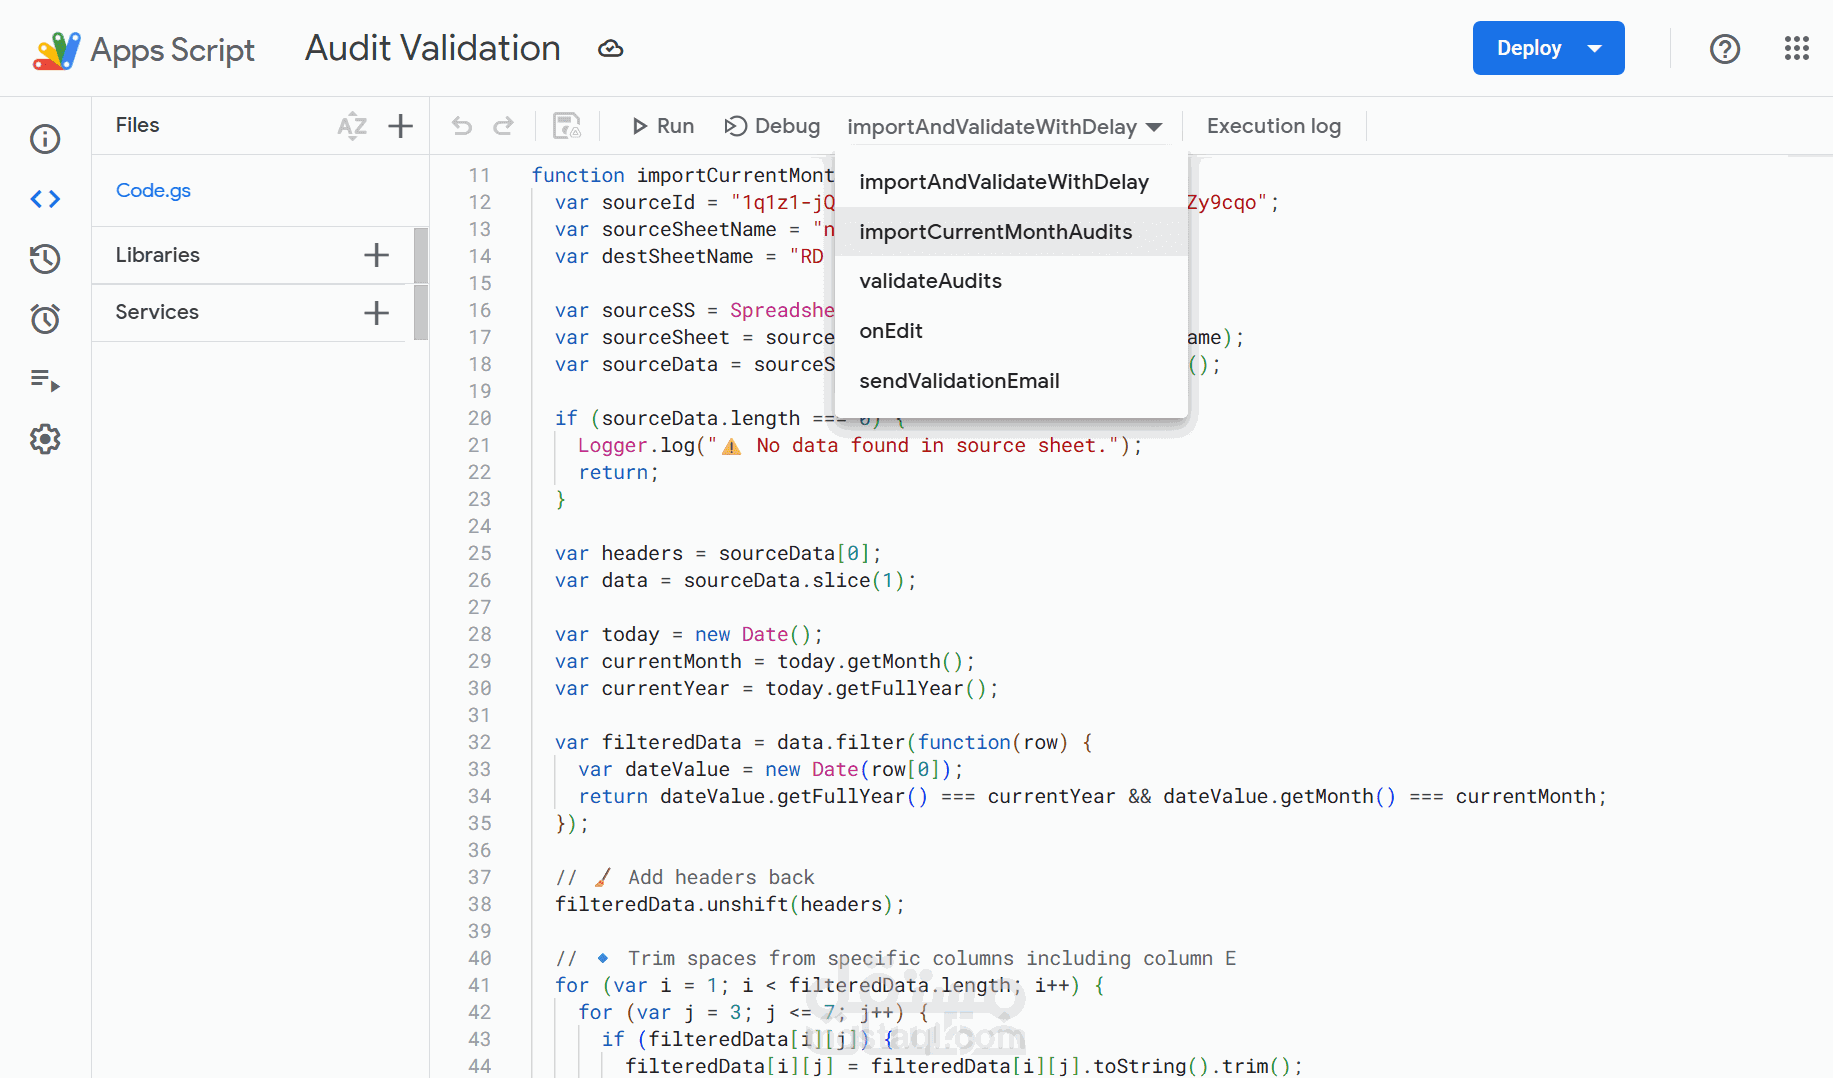Select importCurrentMonthAudits from function list
The width and height of the screenshot is (1833, 1078).
coord(1011,232)
